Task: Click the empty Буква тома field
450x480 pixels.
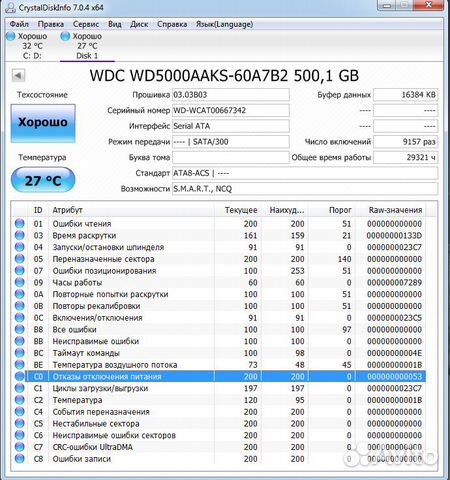Action: click(x=231, y=157)
